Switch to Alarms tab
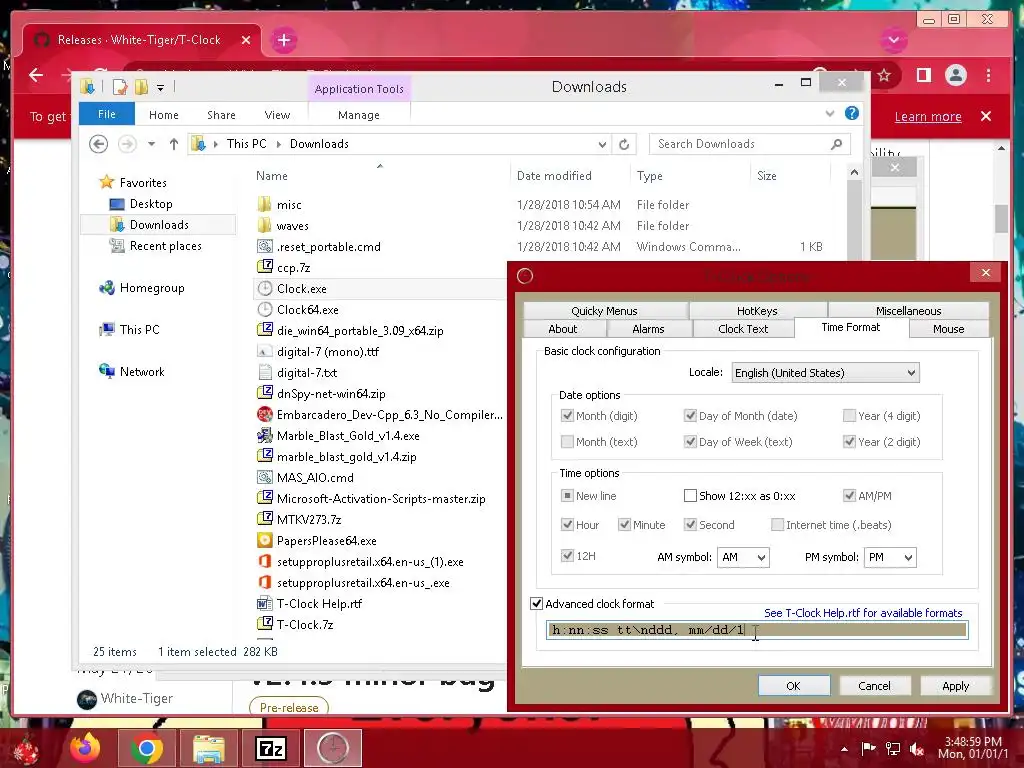Viewport: 1024px width, 768px height. [x=648, y=328]
